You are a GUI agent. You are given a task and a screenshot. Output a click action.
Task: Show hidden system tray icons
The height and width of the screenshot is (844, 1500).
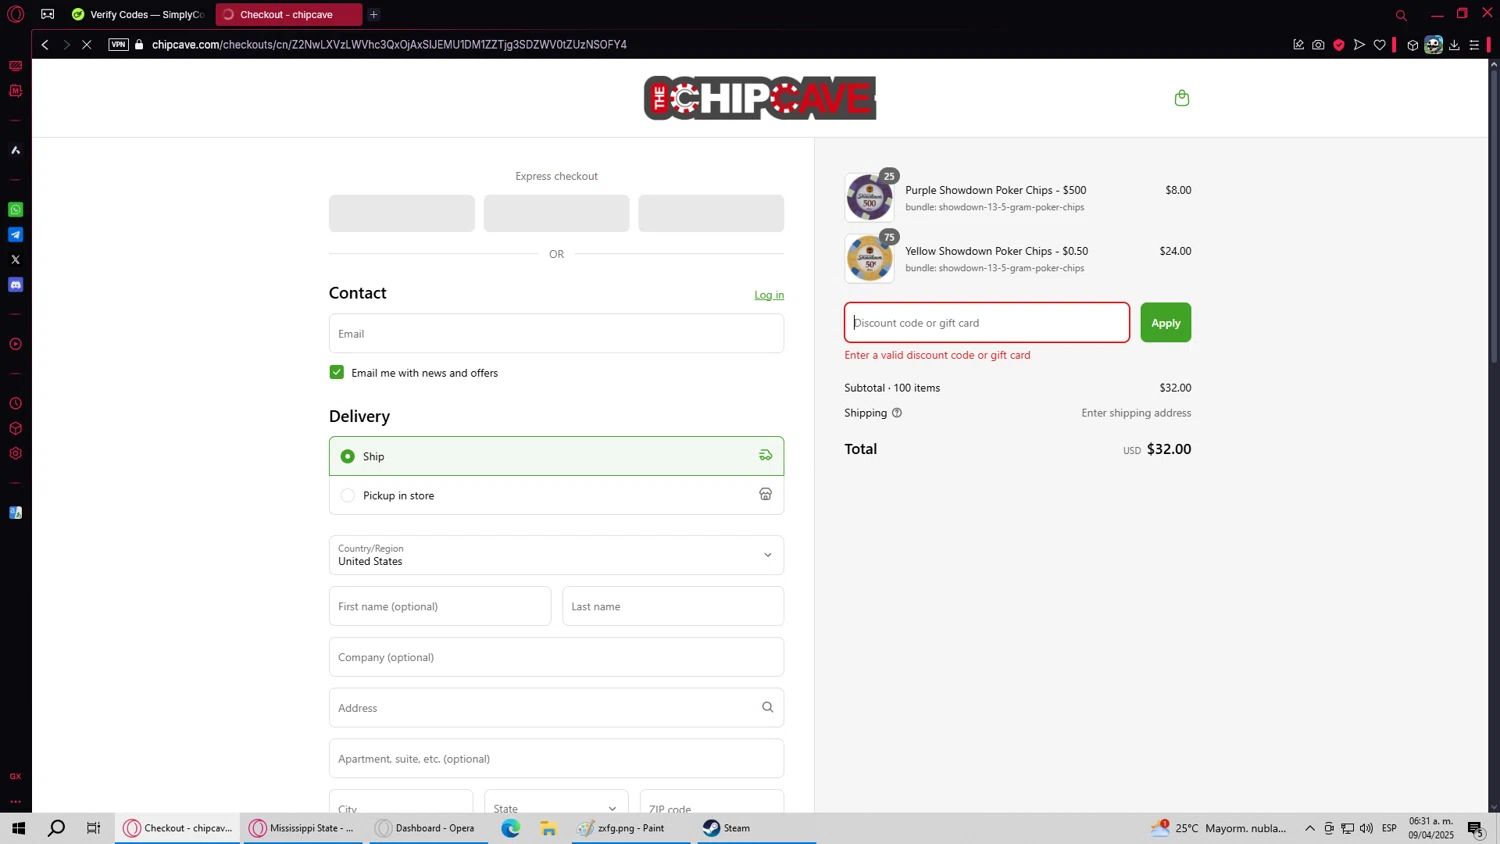click(1310, 828)
